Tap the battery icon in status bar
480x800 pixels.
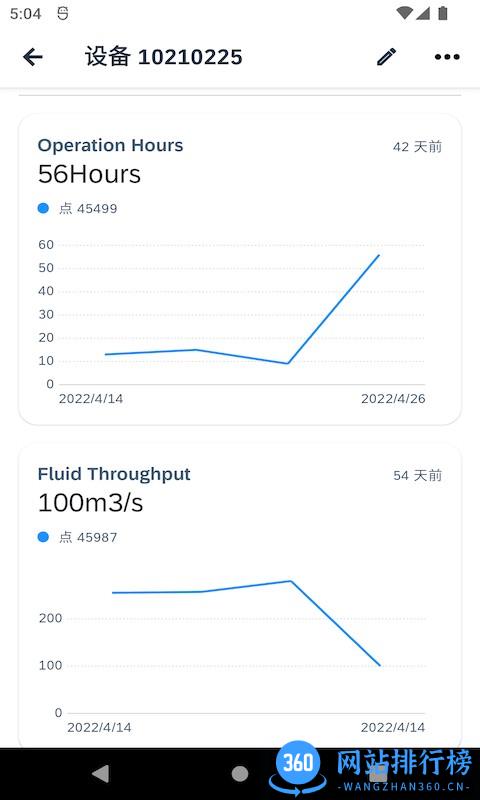point(443,14)
